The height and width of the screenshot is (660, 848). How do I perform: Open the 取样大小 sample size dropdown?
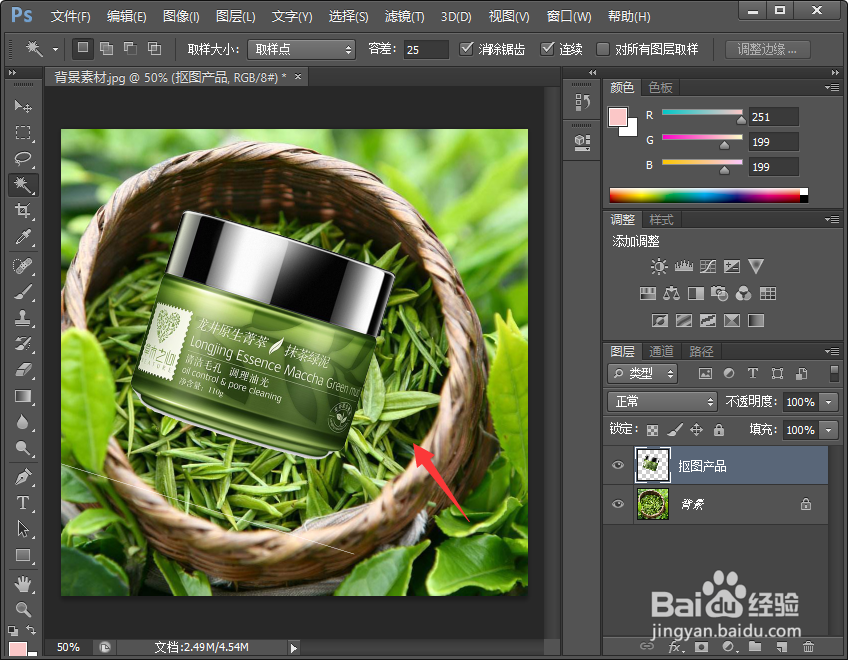click(x=301, y=50)
